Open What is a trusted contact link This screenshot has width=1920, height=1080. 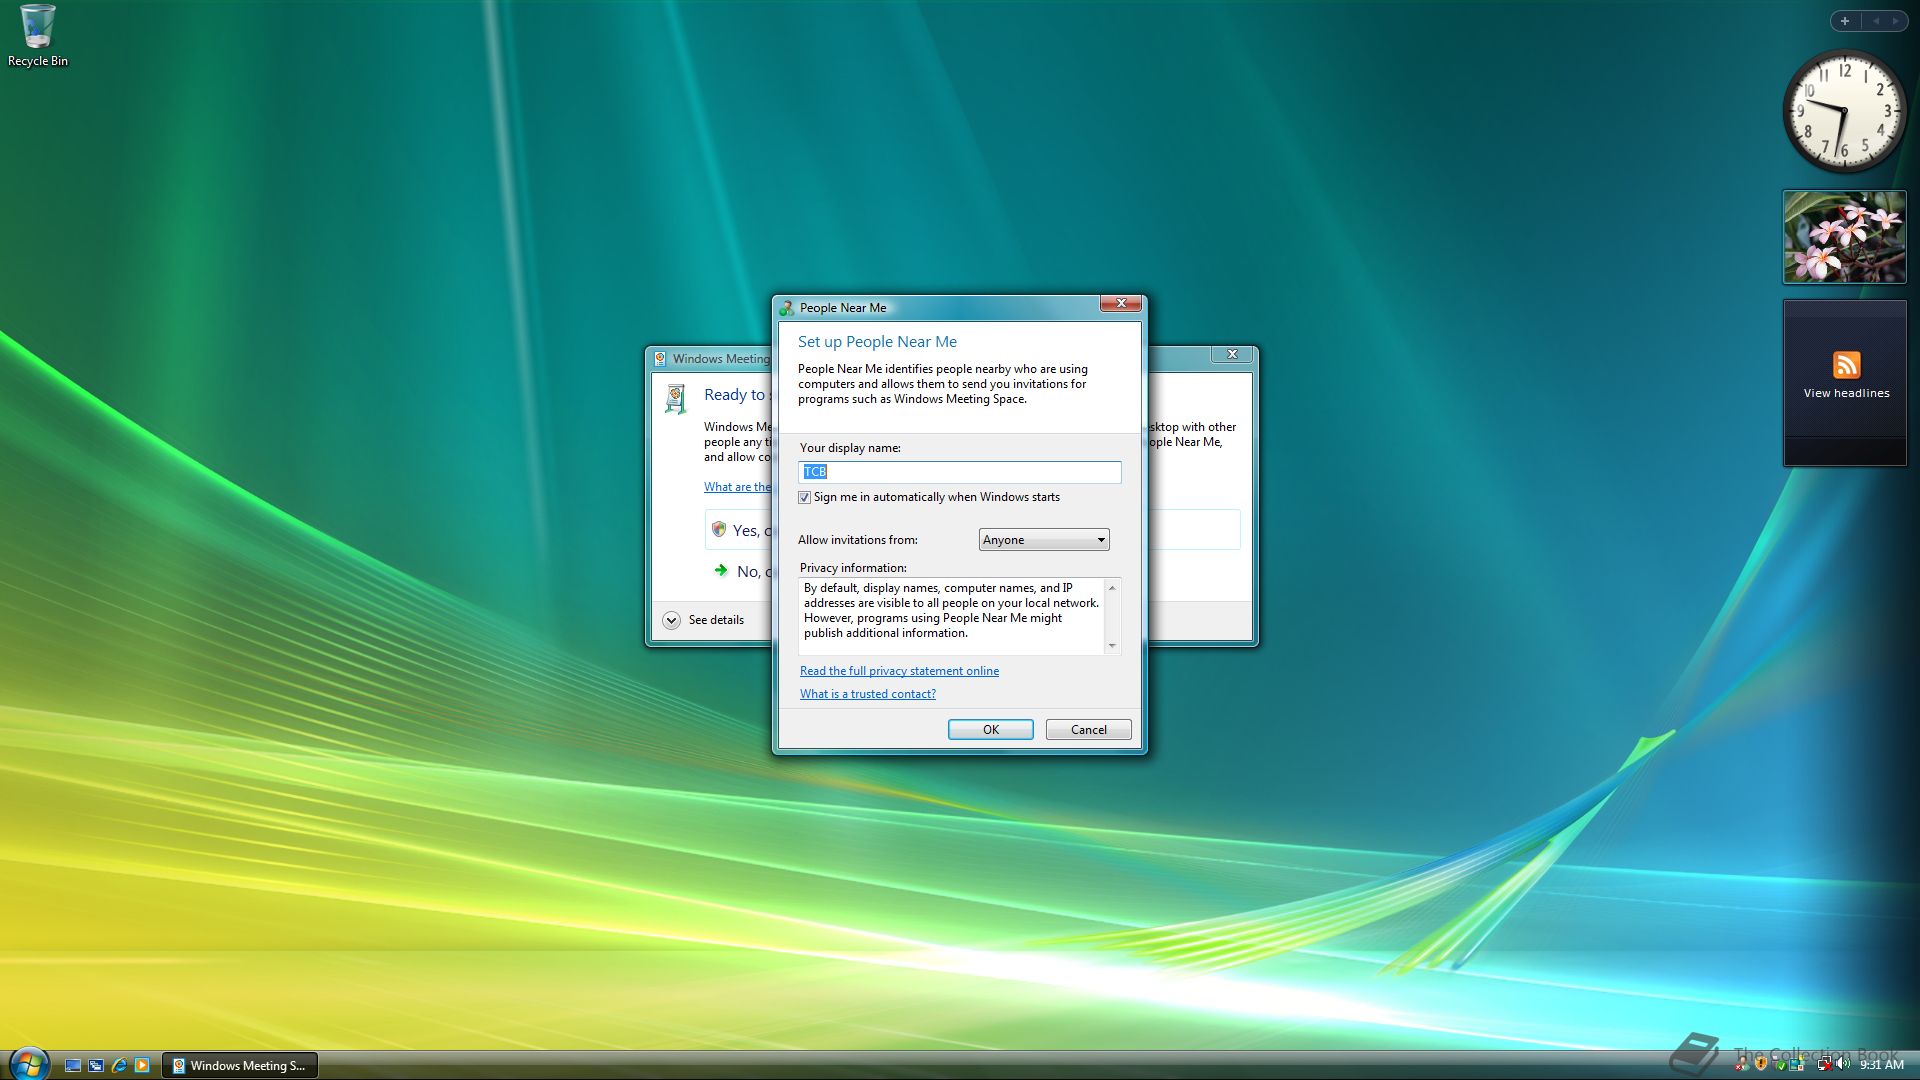[867, 694]
